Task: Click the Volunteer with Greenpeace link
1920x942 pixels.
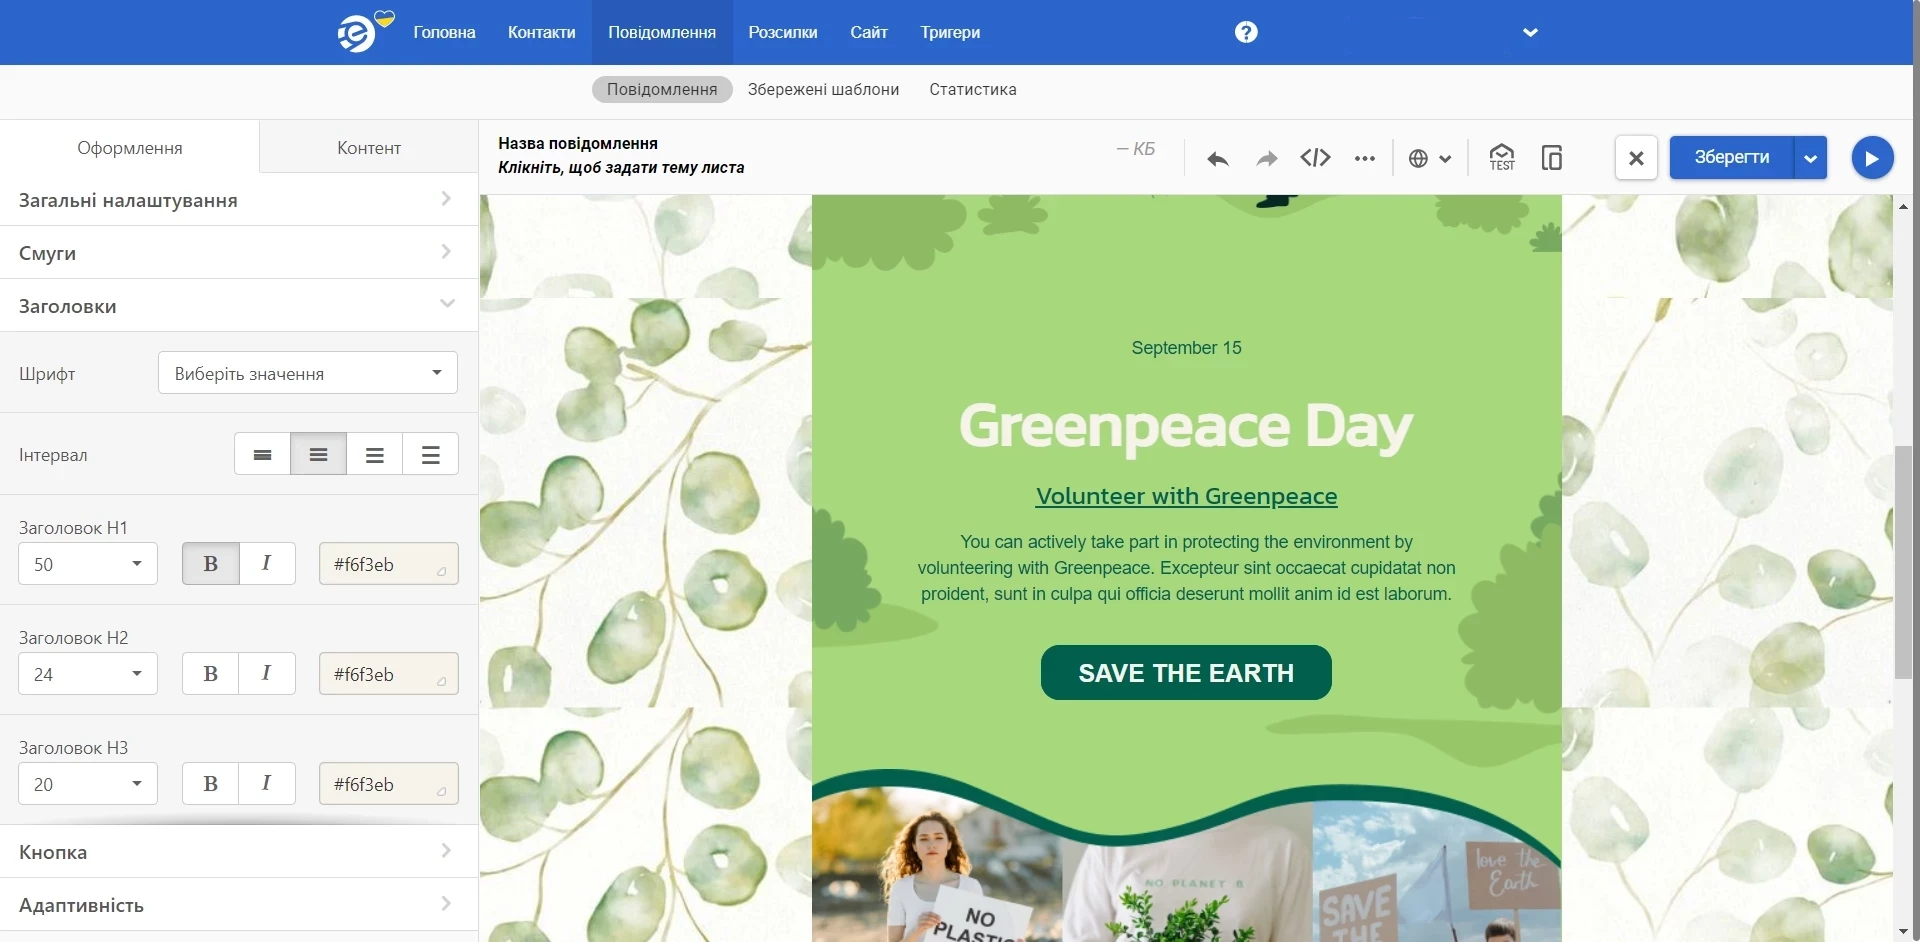Action: coord(1186,496)
